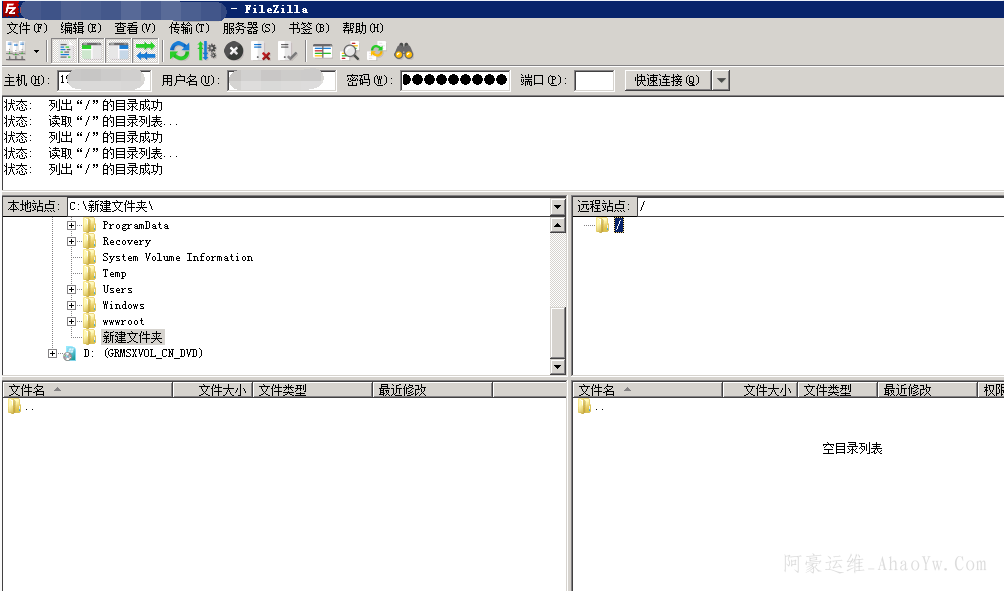The height and width of the screenshot is (591, 1004).
Task: Refresh the file and folder lists
Action: tap(180, 51)
